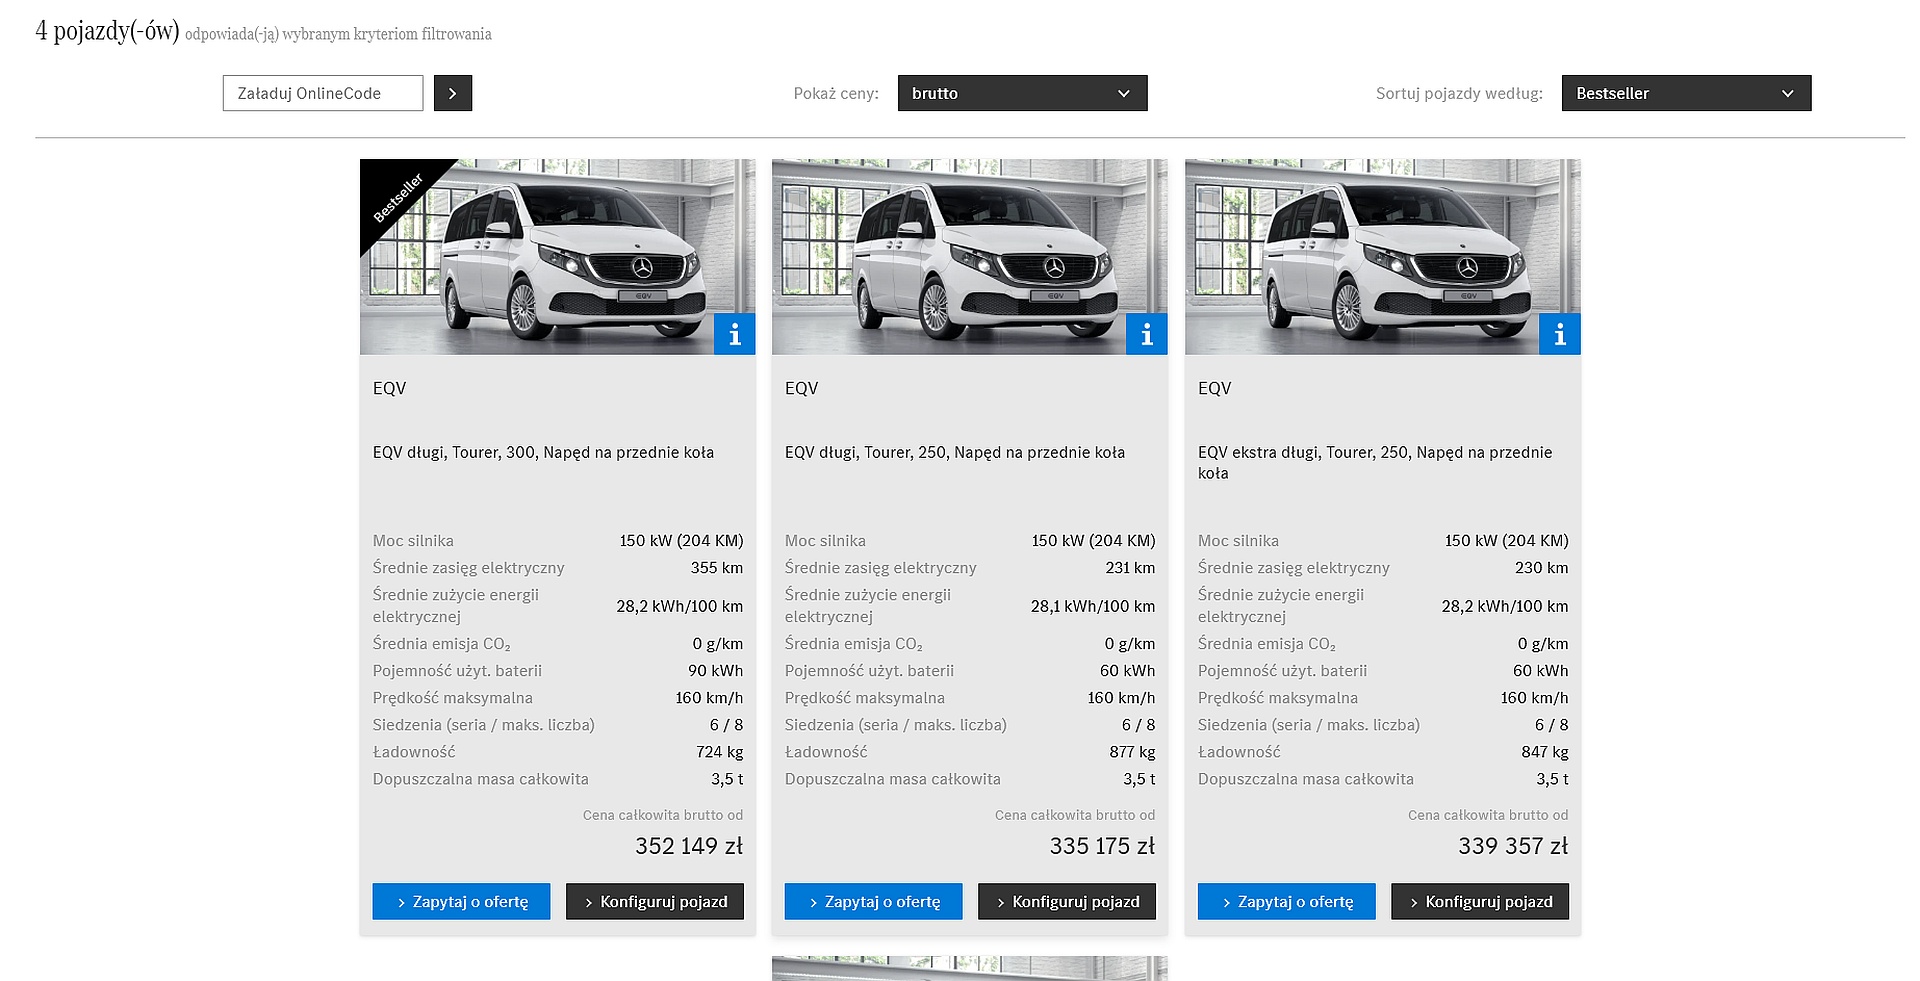Viewport: 1920px width, 981px height.
Task: Click 'Konfiguruj pojazd' for EQV ekstra długi
Action: tap(1480, 901)
